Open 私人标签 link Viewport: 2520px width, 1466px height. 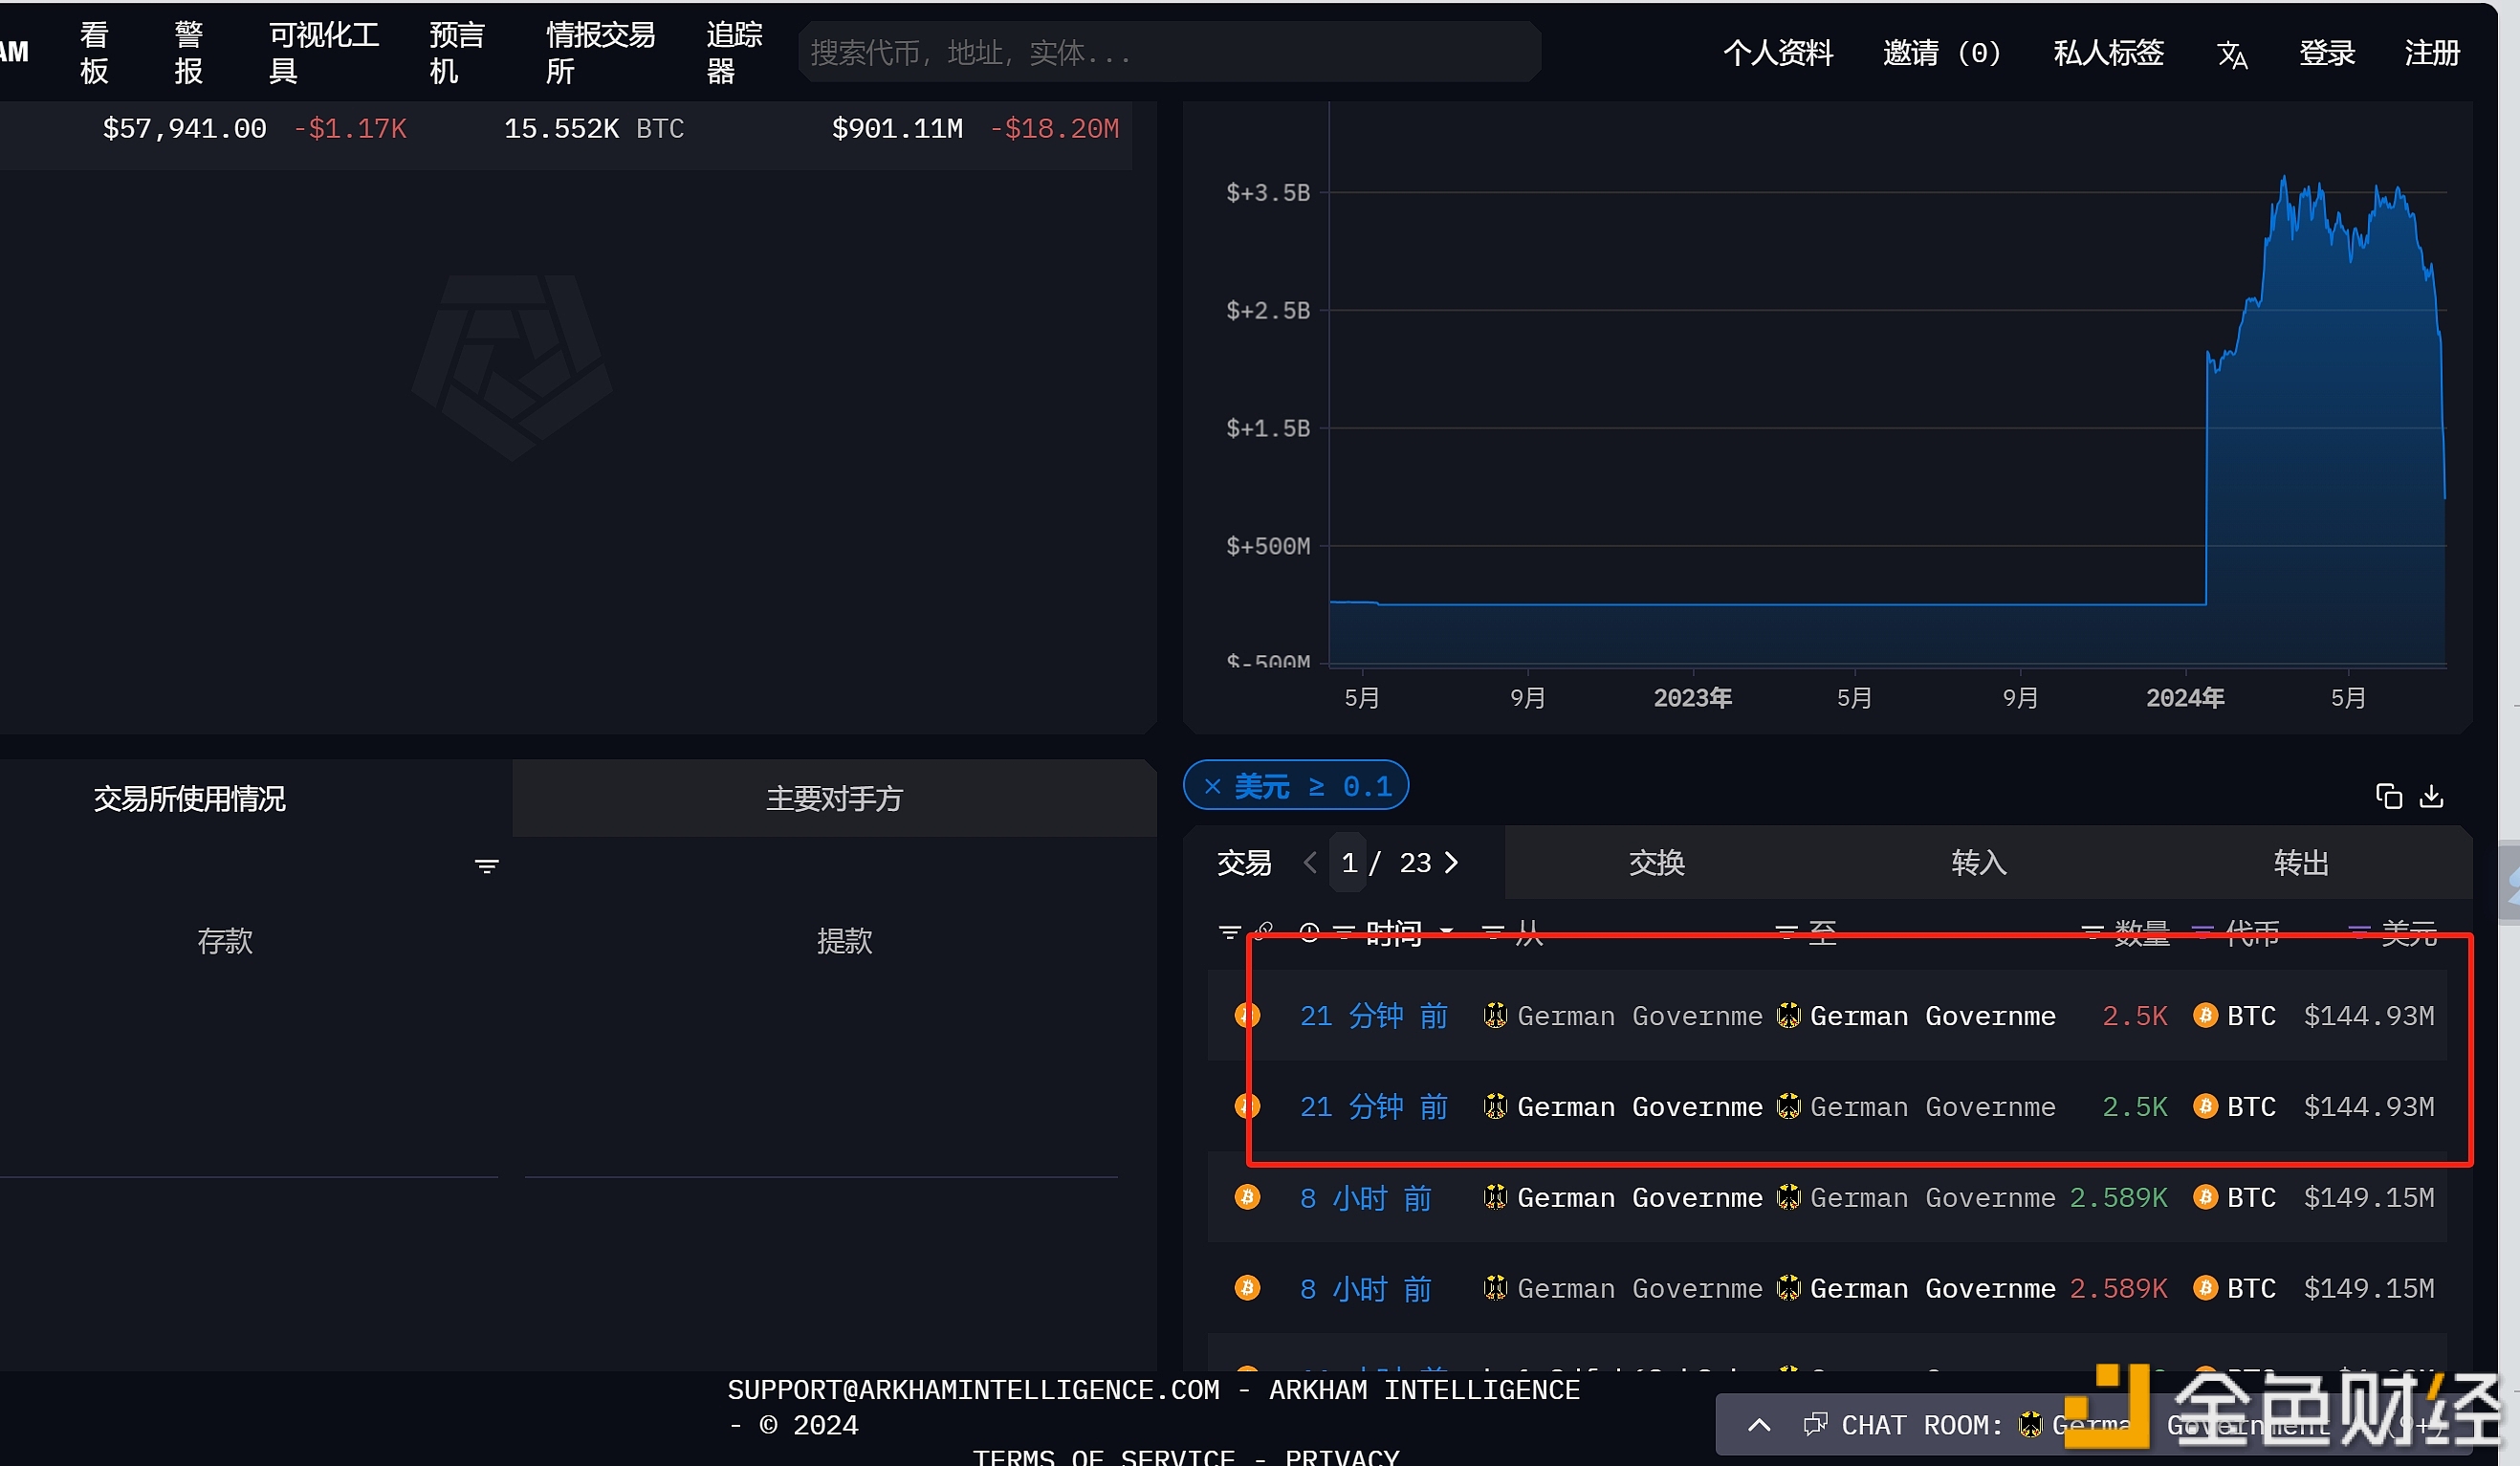click(x=2108, y=53)
